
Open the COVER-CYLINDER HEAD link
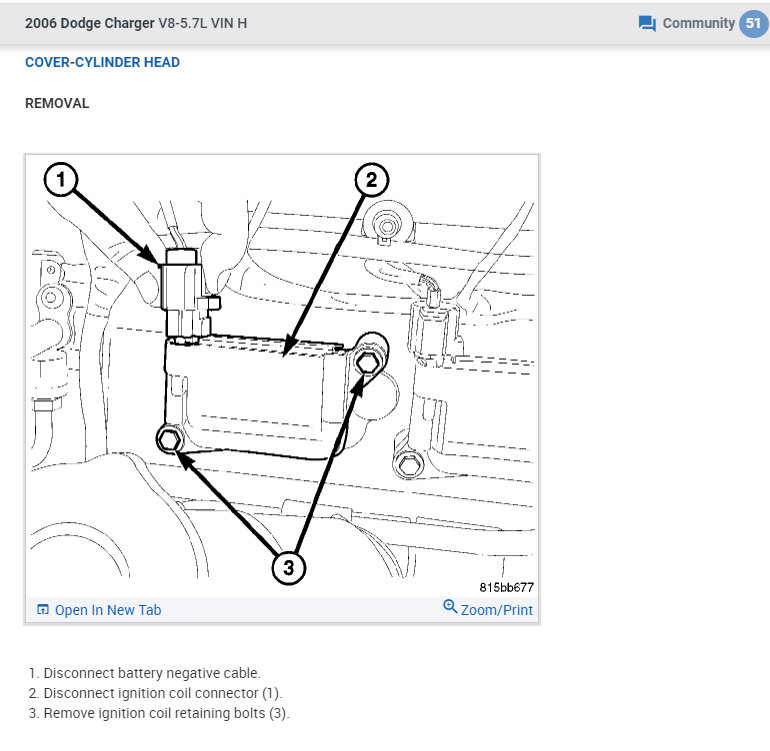click(x=102, y=62)
